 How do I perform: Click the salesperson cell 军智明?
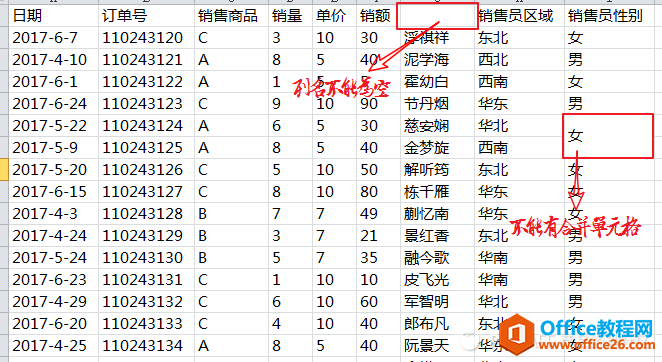click(437, 302)
